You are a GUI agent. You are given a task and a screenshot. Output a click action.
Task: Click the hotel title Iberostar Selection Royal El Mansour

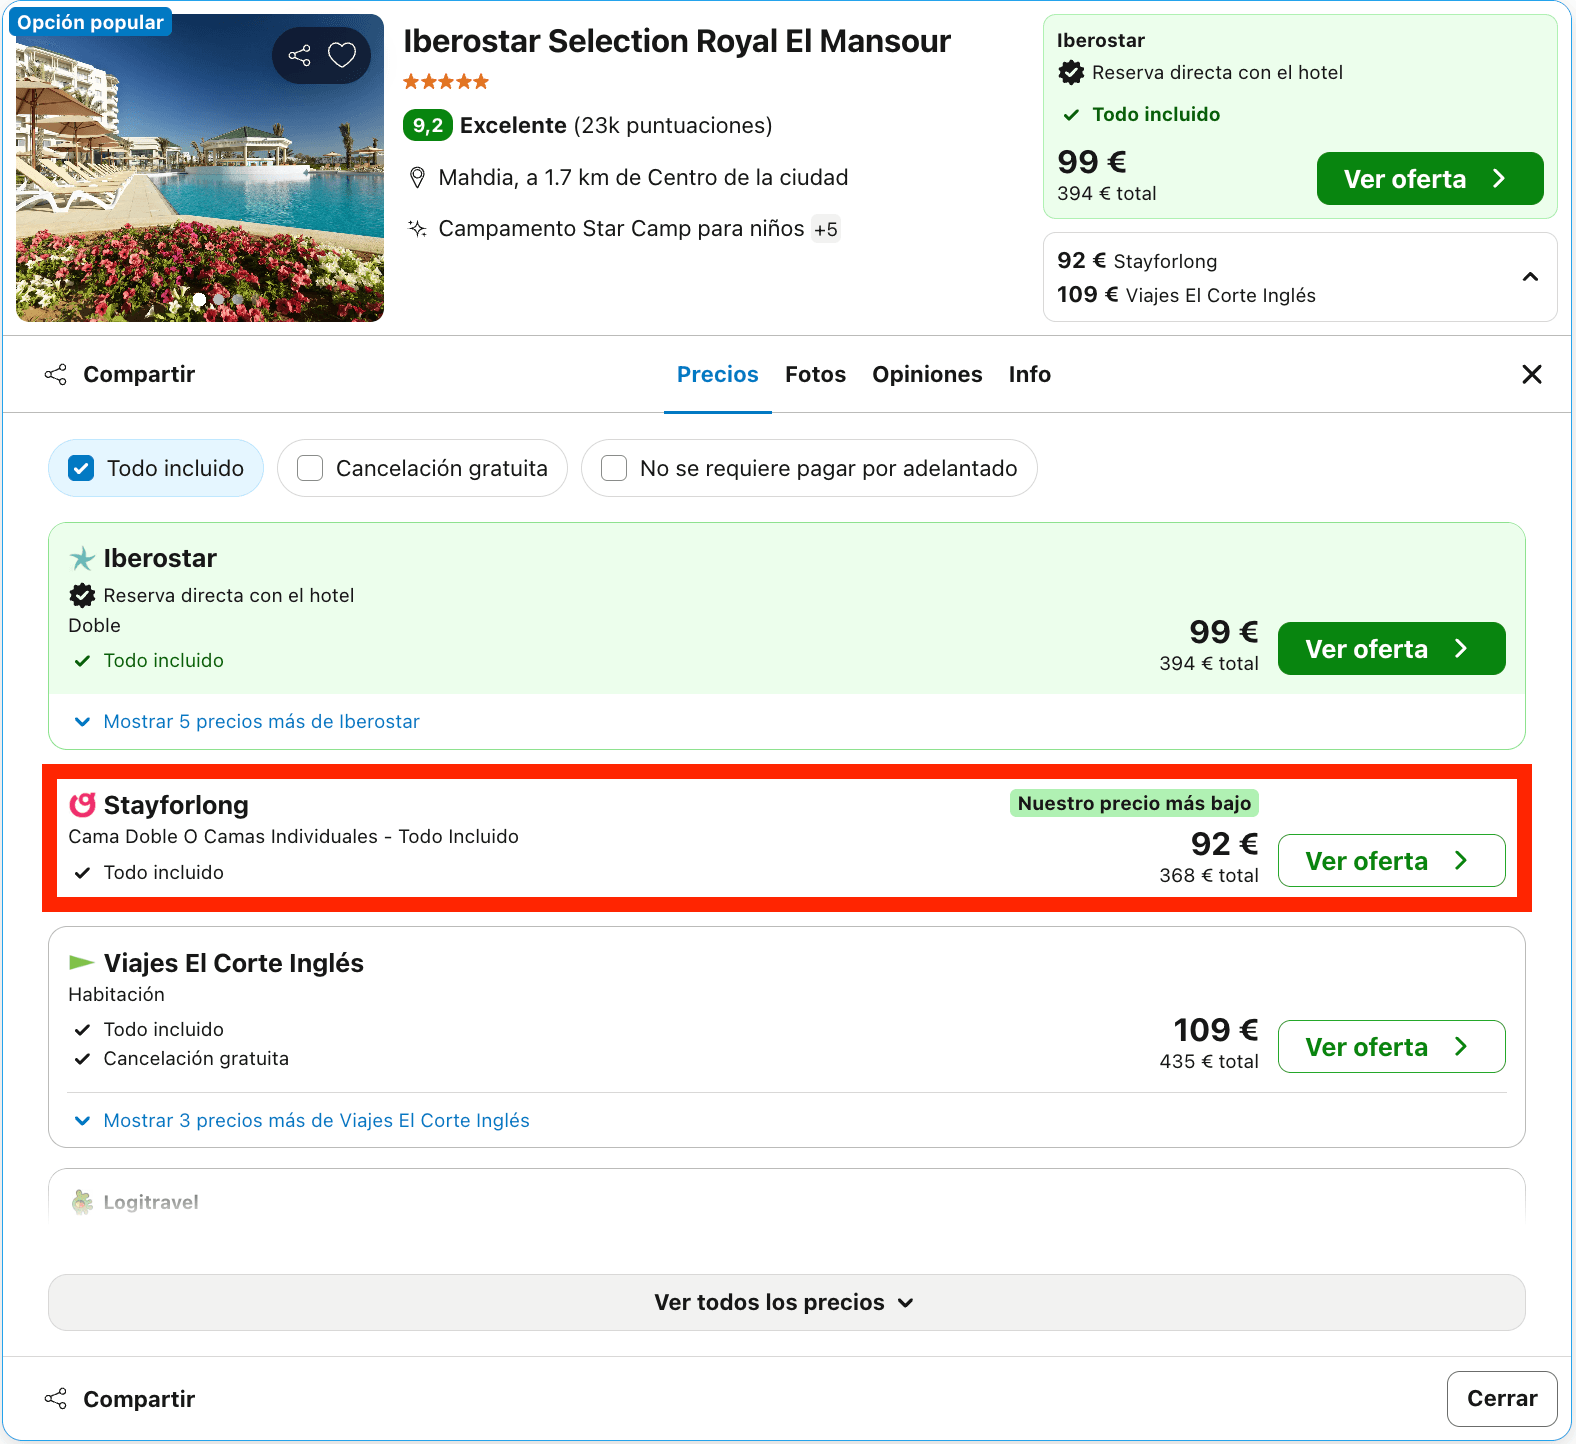pyautogui.click(x=677, y=41)
